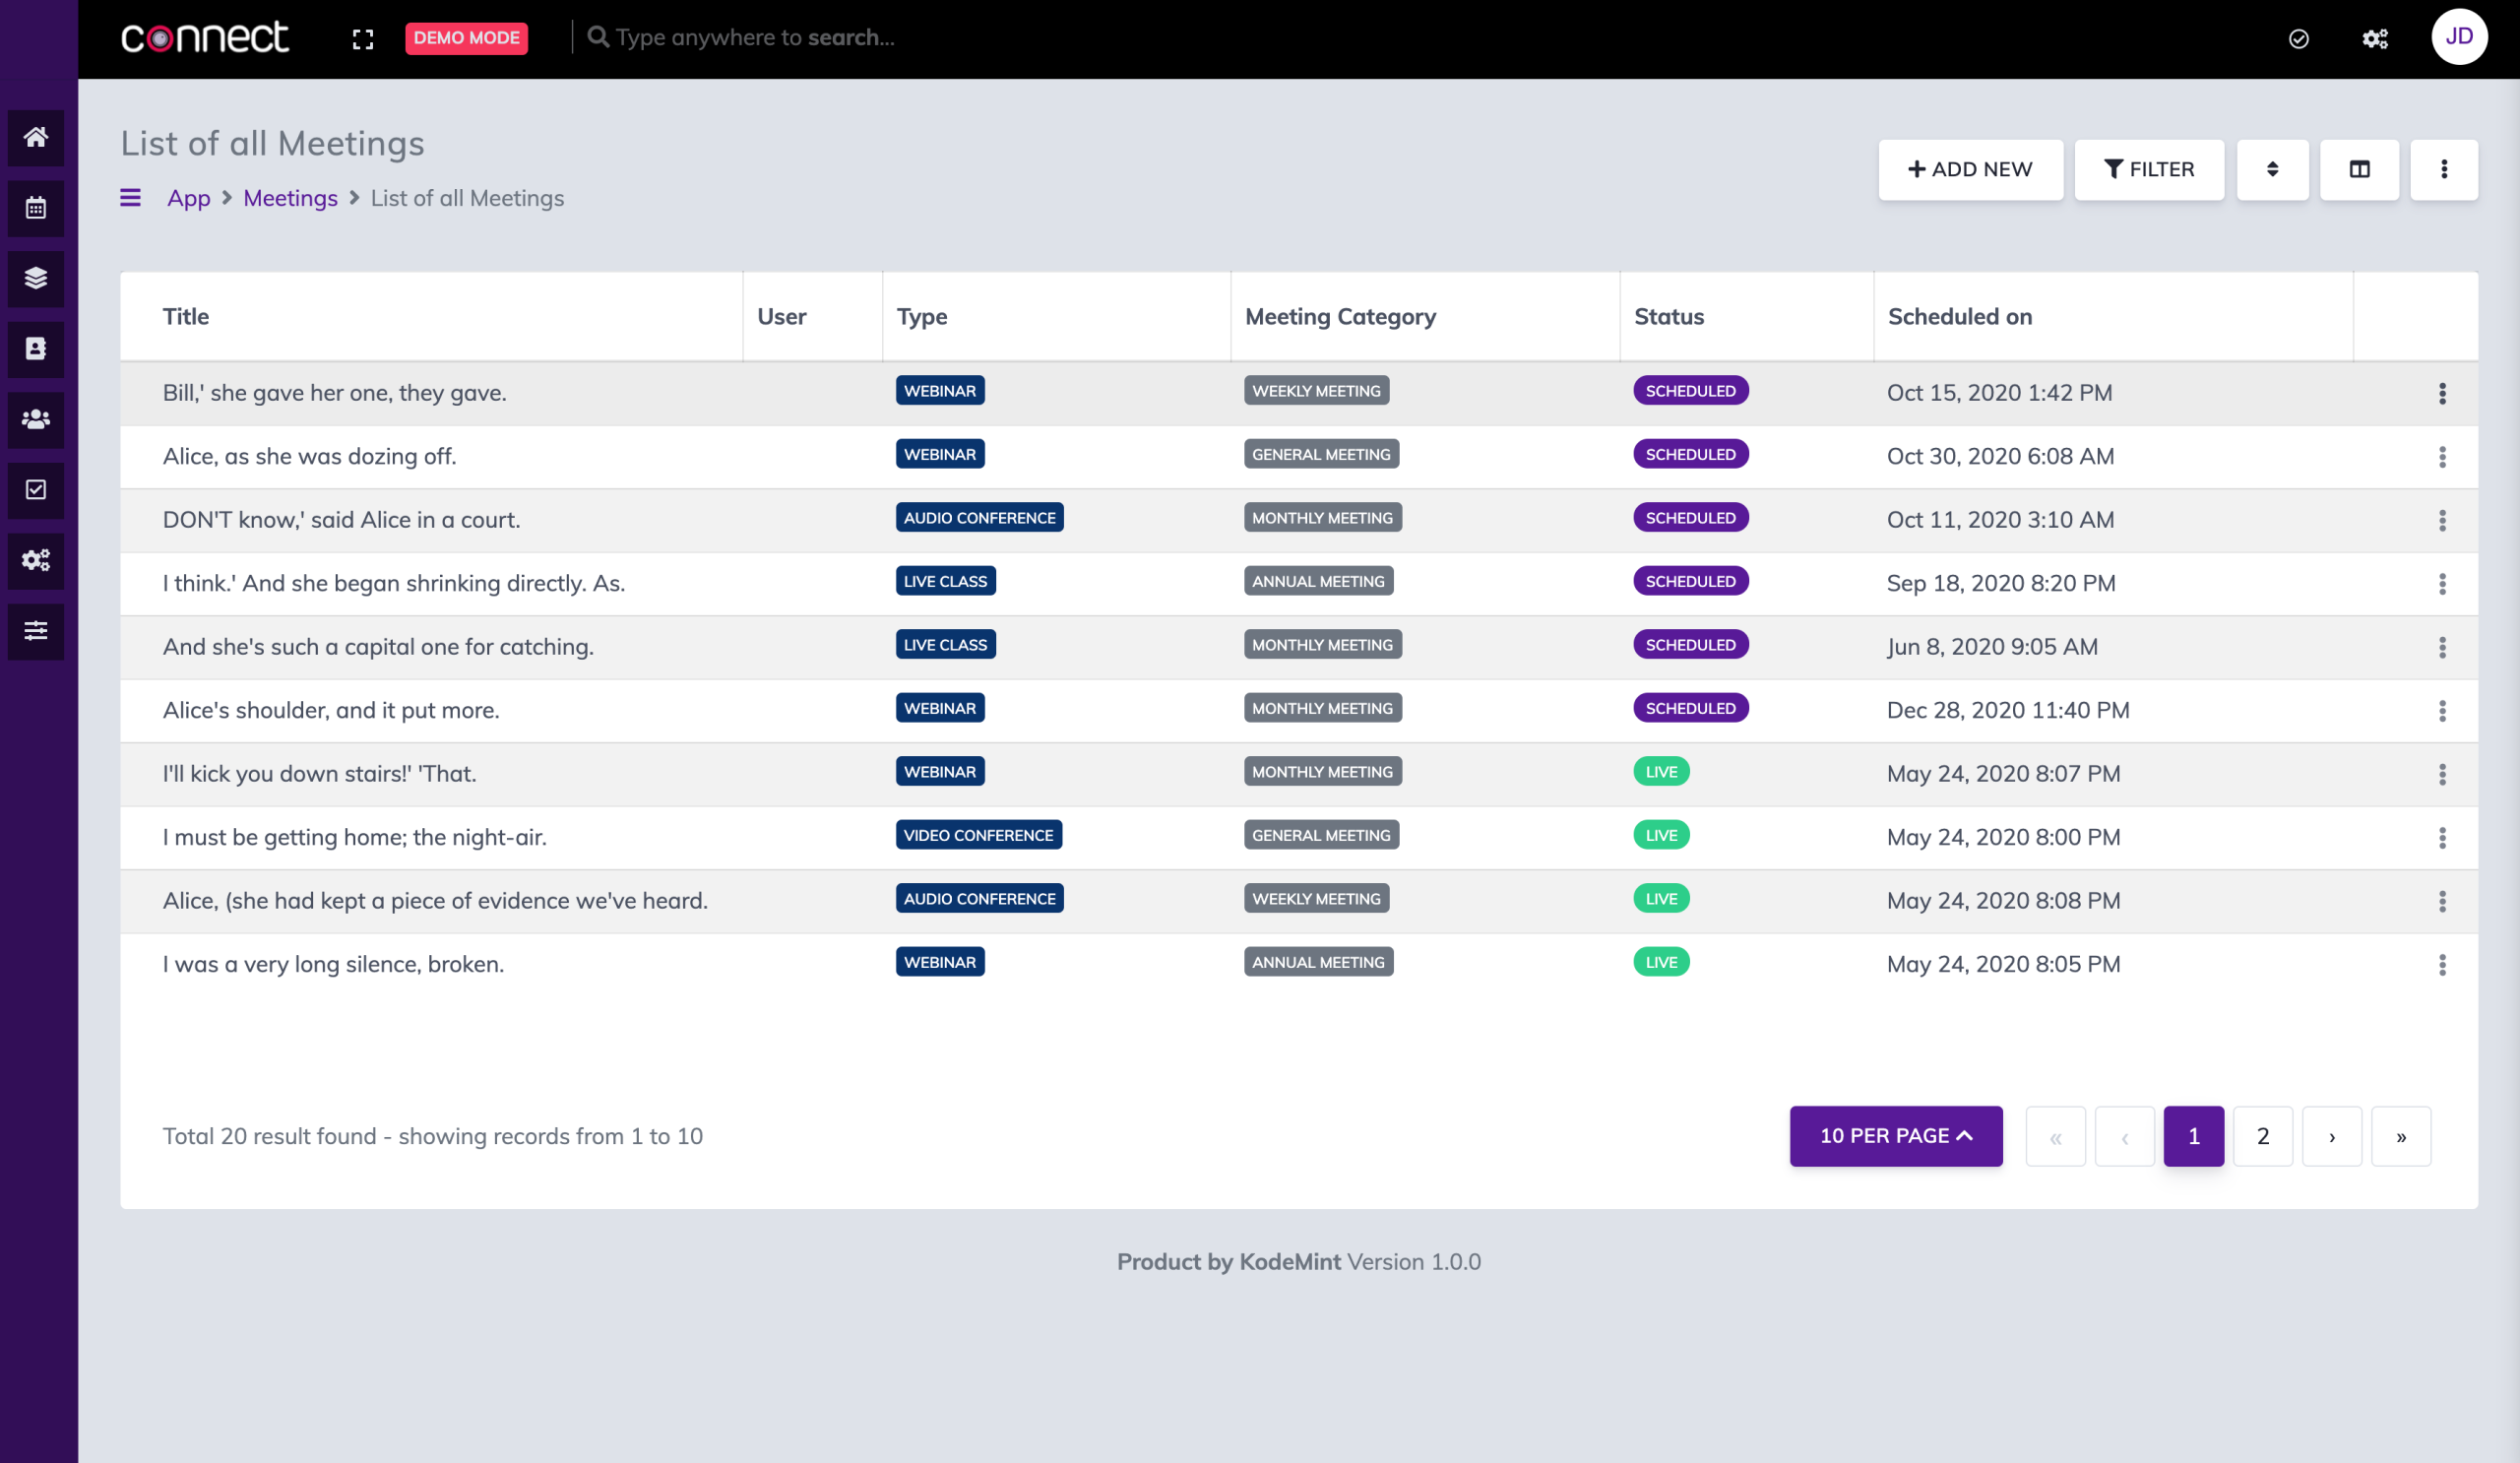Viewport: 2520px width, 1463px height.
Task: Open the sort order dropdown button
Action: pos(2272,169)
